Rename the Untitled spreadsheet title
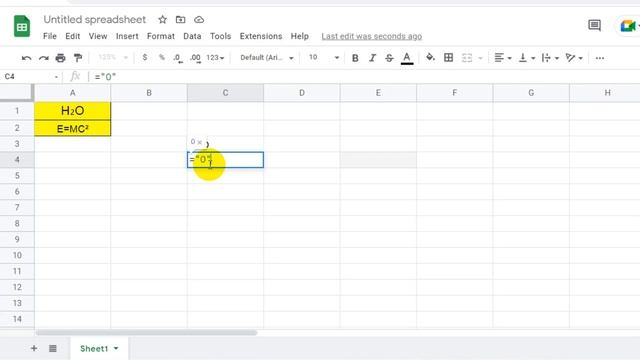The image size is (640, 360). coord(95,19)
